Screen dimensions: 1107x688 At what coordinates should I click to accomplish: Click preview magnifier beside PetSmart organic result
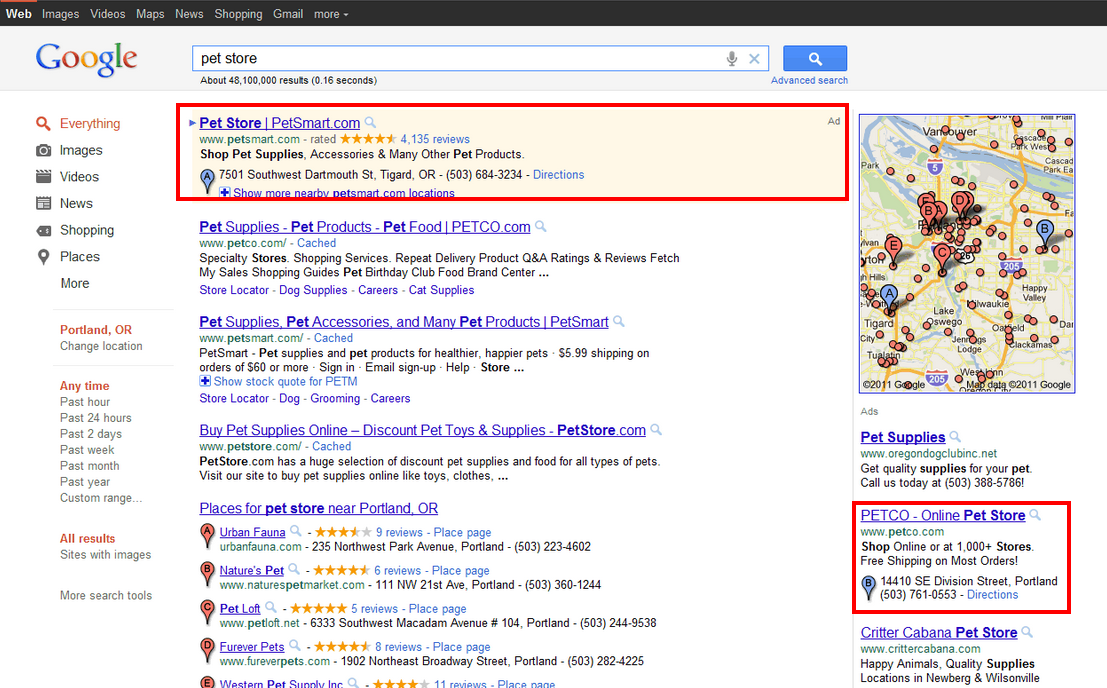pos(619,322)
